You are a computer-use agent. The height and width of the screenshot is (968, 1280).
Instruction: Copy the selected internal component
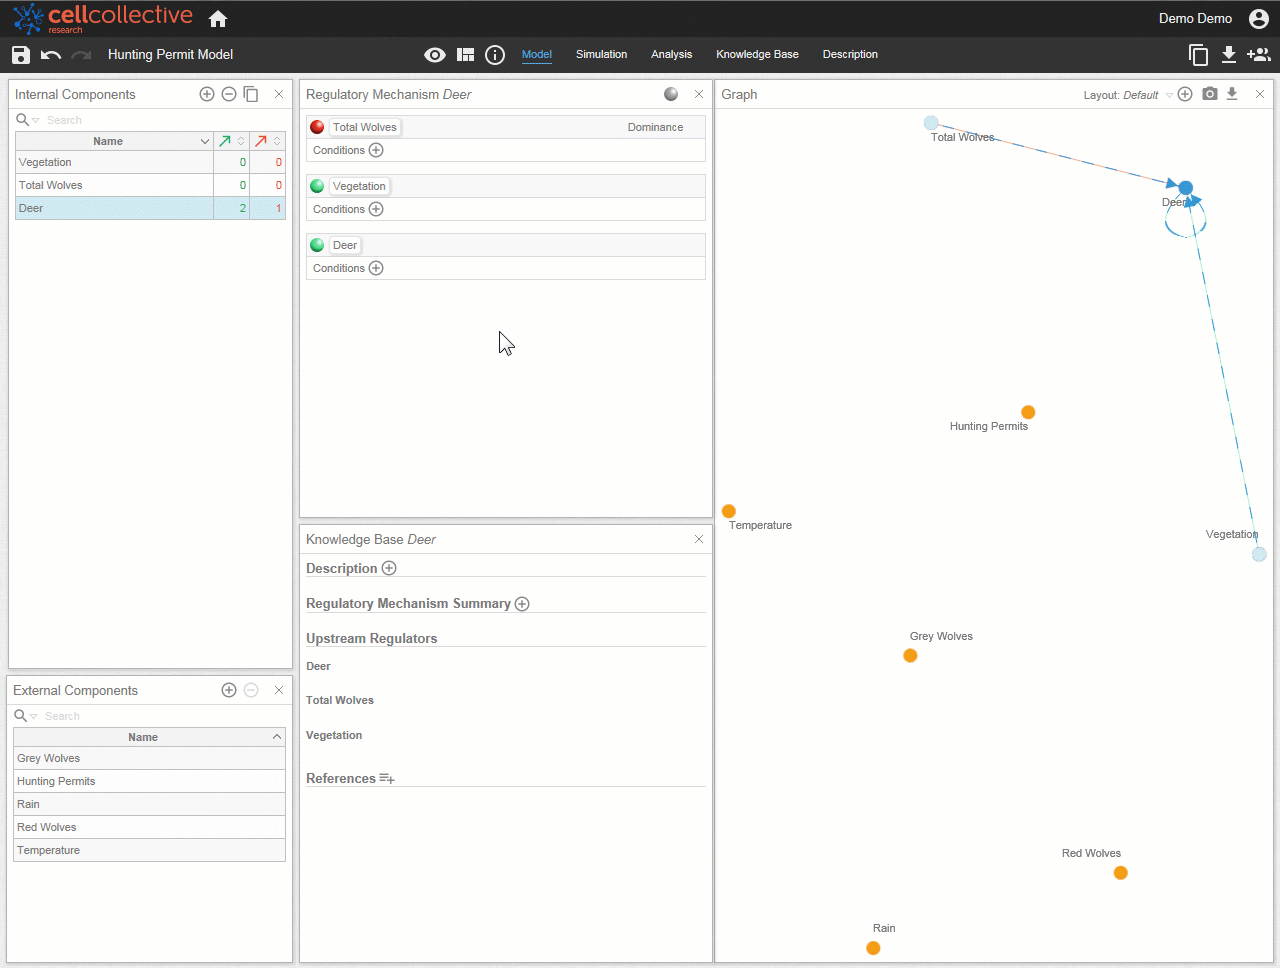click(x=251, y=94)
